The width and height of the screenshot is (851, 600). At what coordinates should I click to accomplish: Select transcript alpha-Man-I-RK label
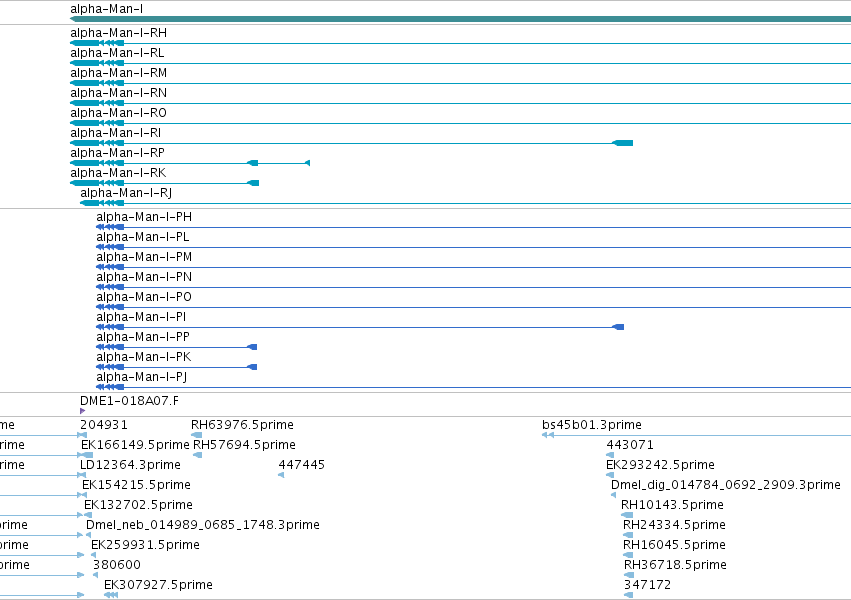[118, 174]
